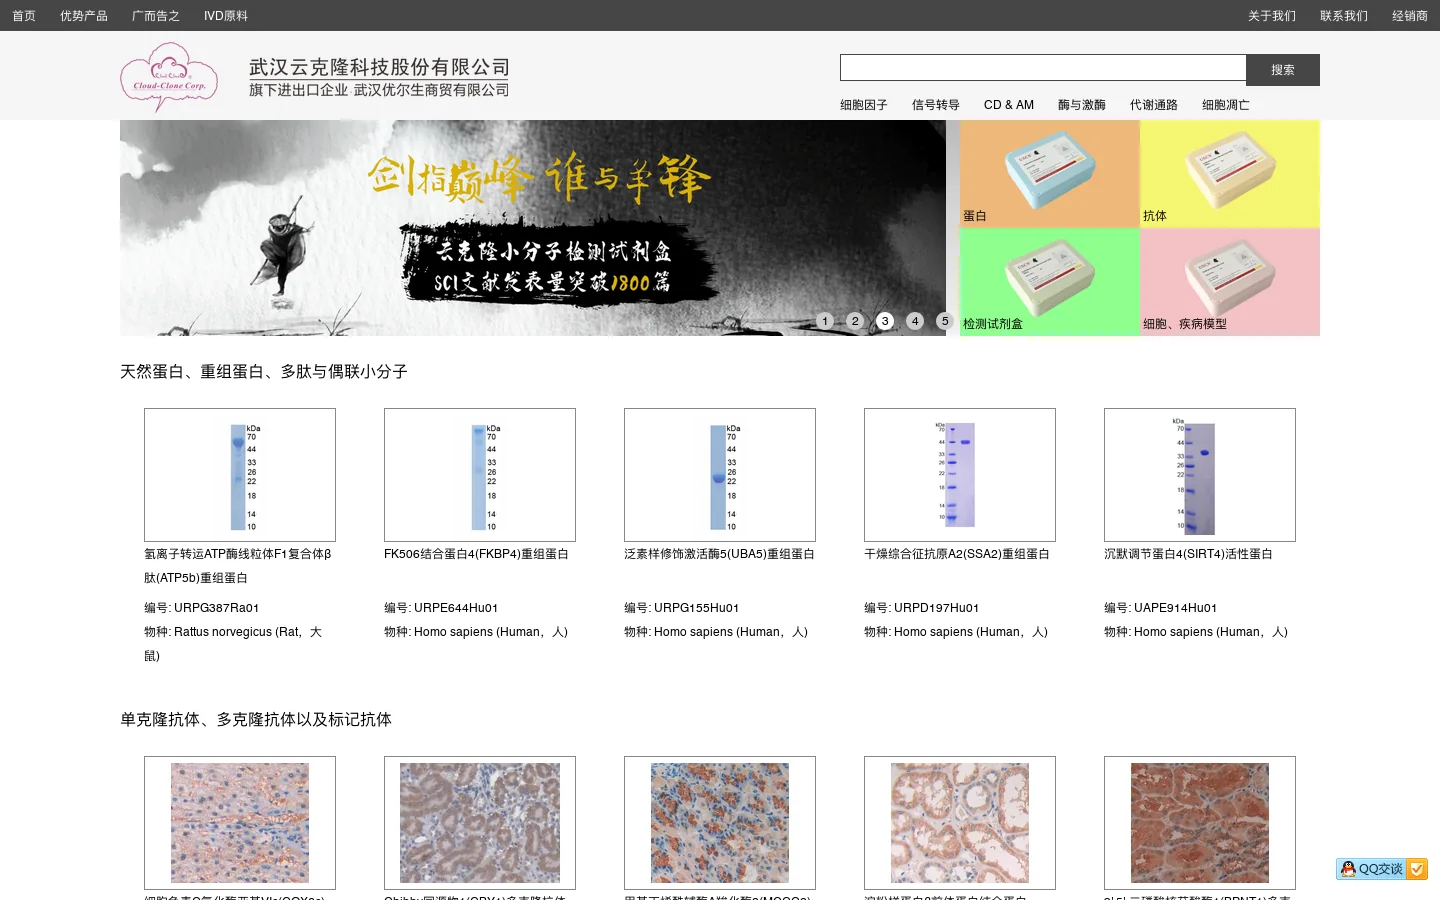Click the catalog number URPG387Ra01
1440x900 pixels.
216,608
